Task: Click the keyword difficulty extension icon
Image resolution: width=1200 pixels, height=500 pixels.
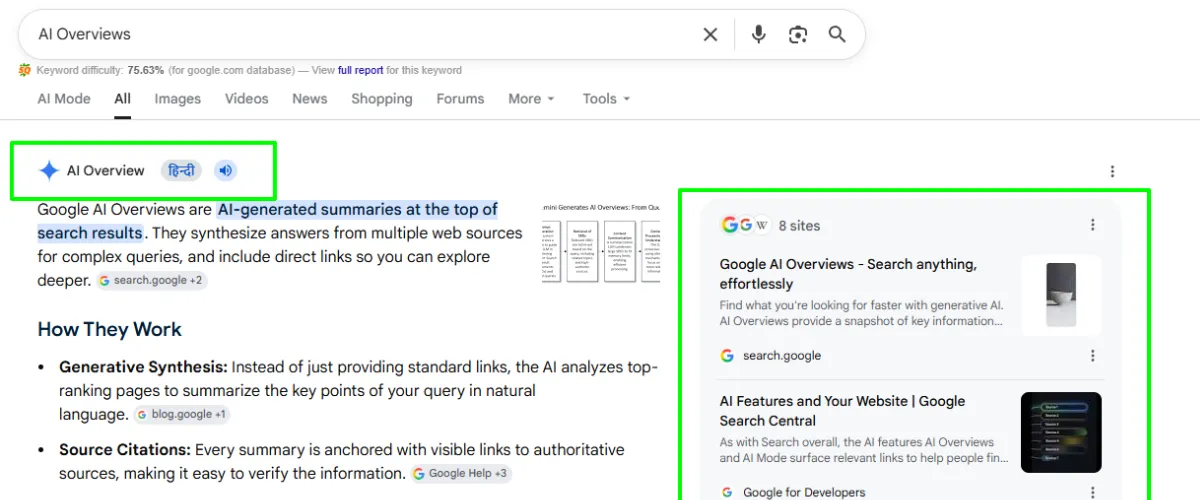Action: [x=25, y=70]
